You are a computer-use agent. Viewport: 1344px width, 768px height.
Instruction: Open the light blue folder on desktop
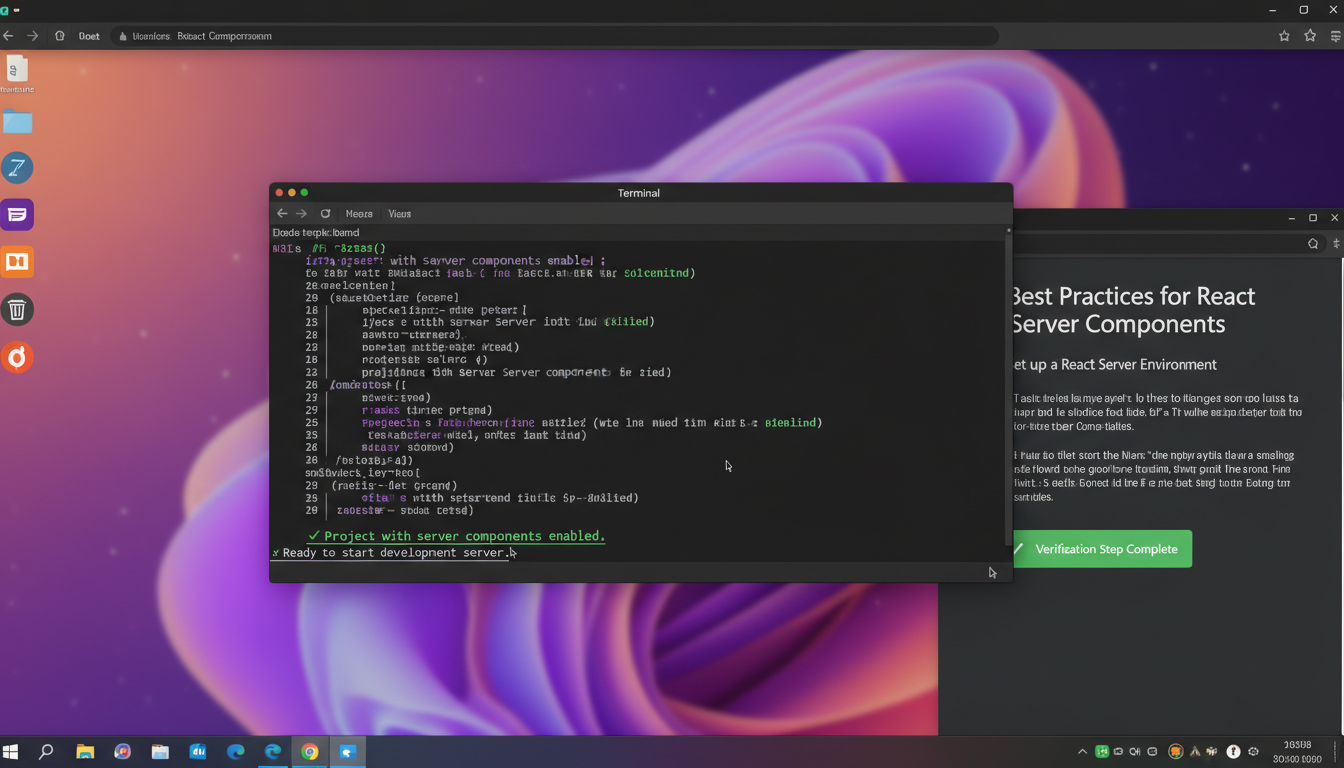coord(17,122)
